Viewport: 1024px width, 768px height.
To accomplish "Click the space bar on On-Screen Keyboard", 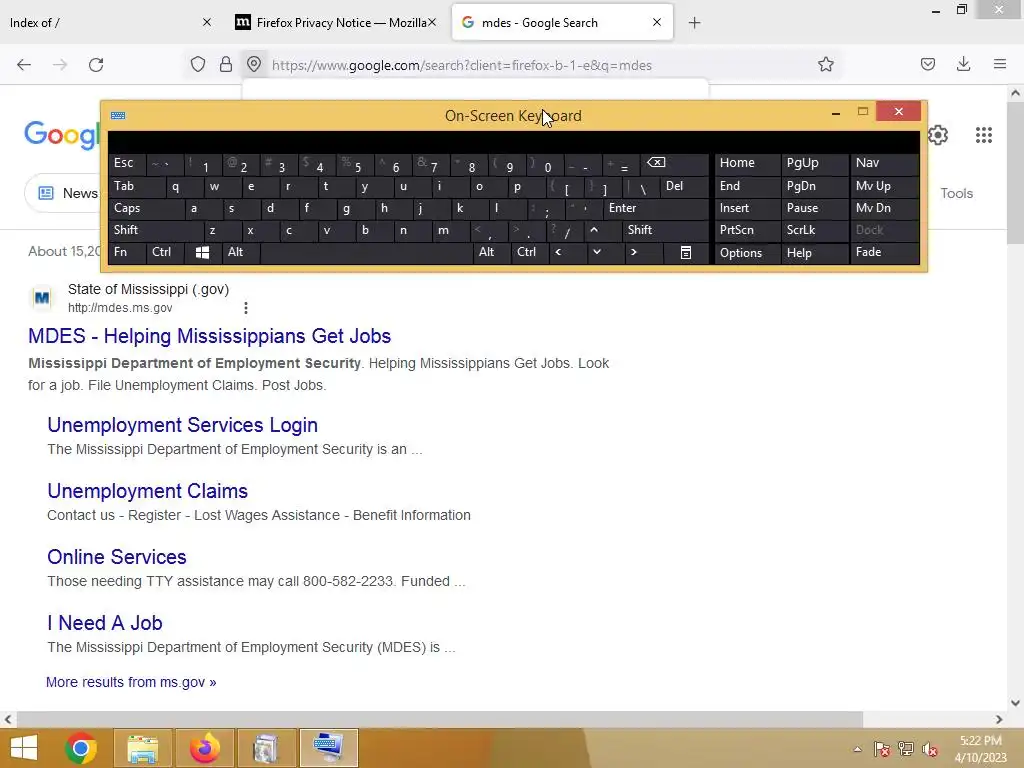I will pos(366,253).
